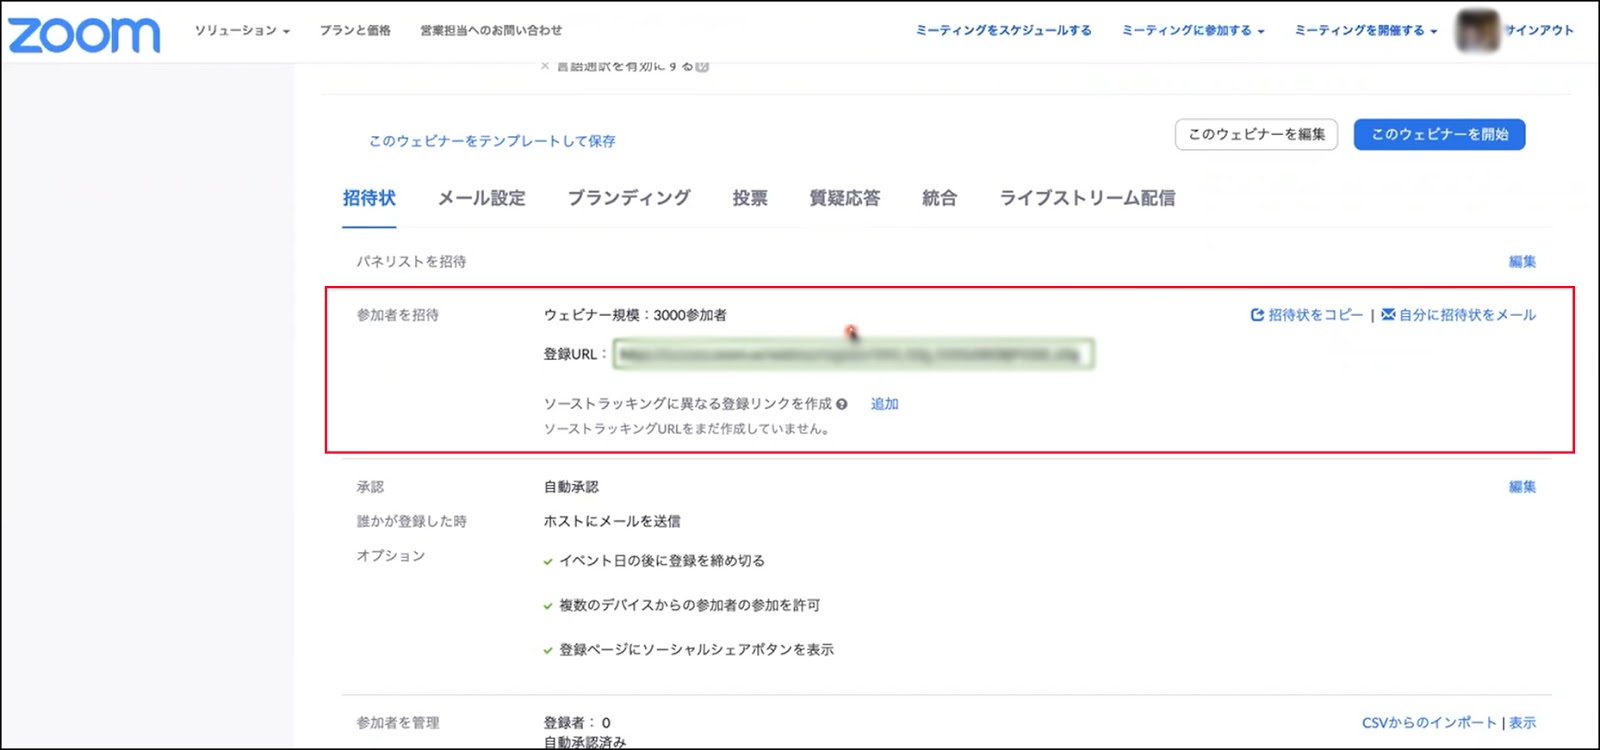Expand ミーティングを開催する dropdown
Screen dimensions: 1600x750
click(1366, 31)
